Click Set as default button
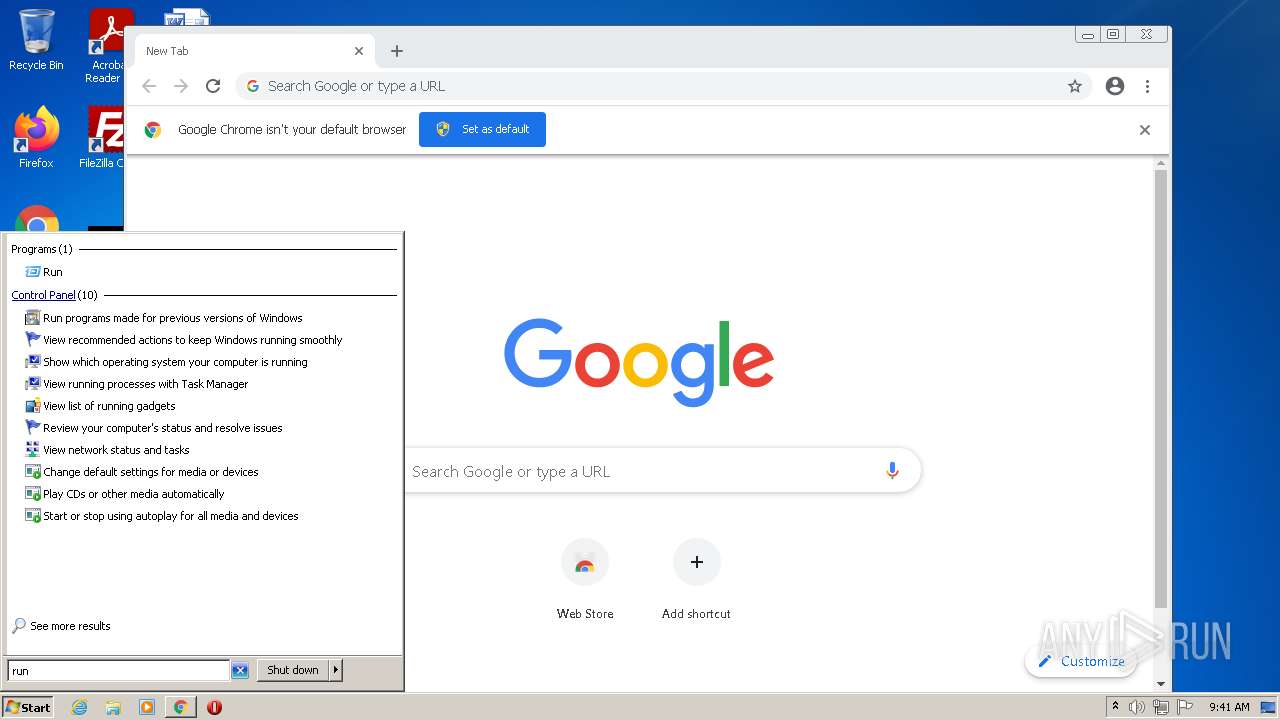1280x720 pixels. pos(482,129)
